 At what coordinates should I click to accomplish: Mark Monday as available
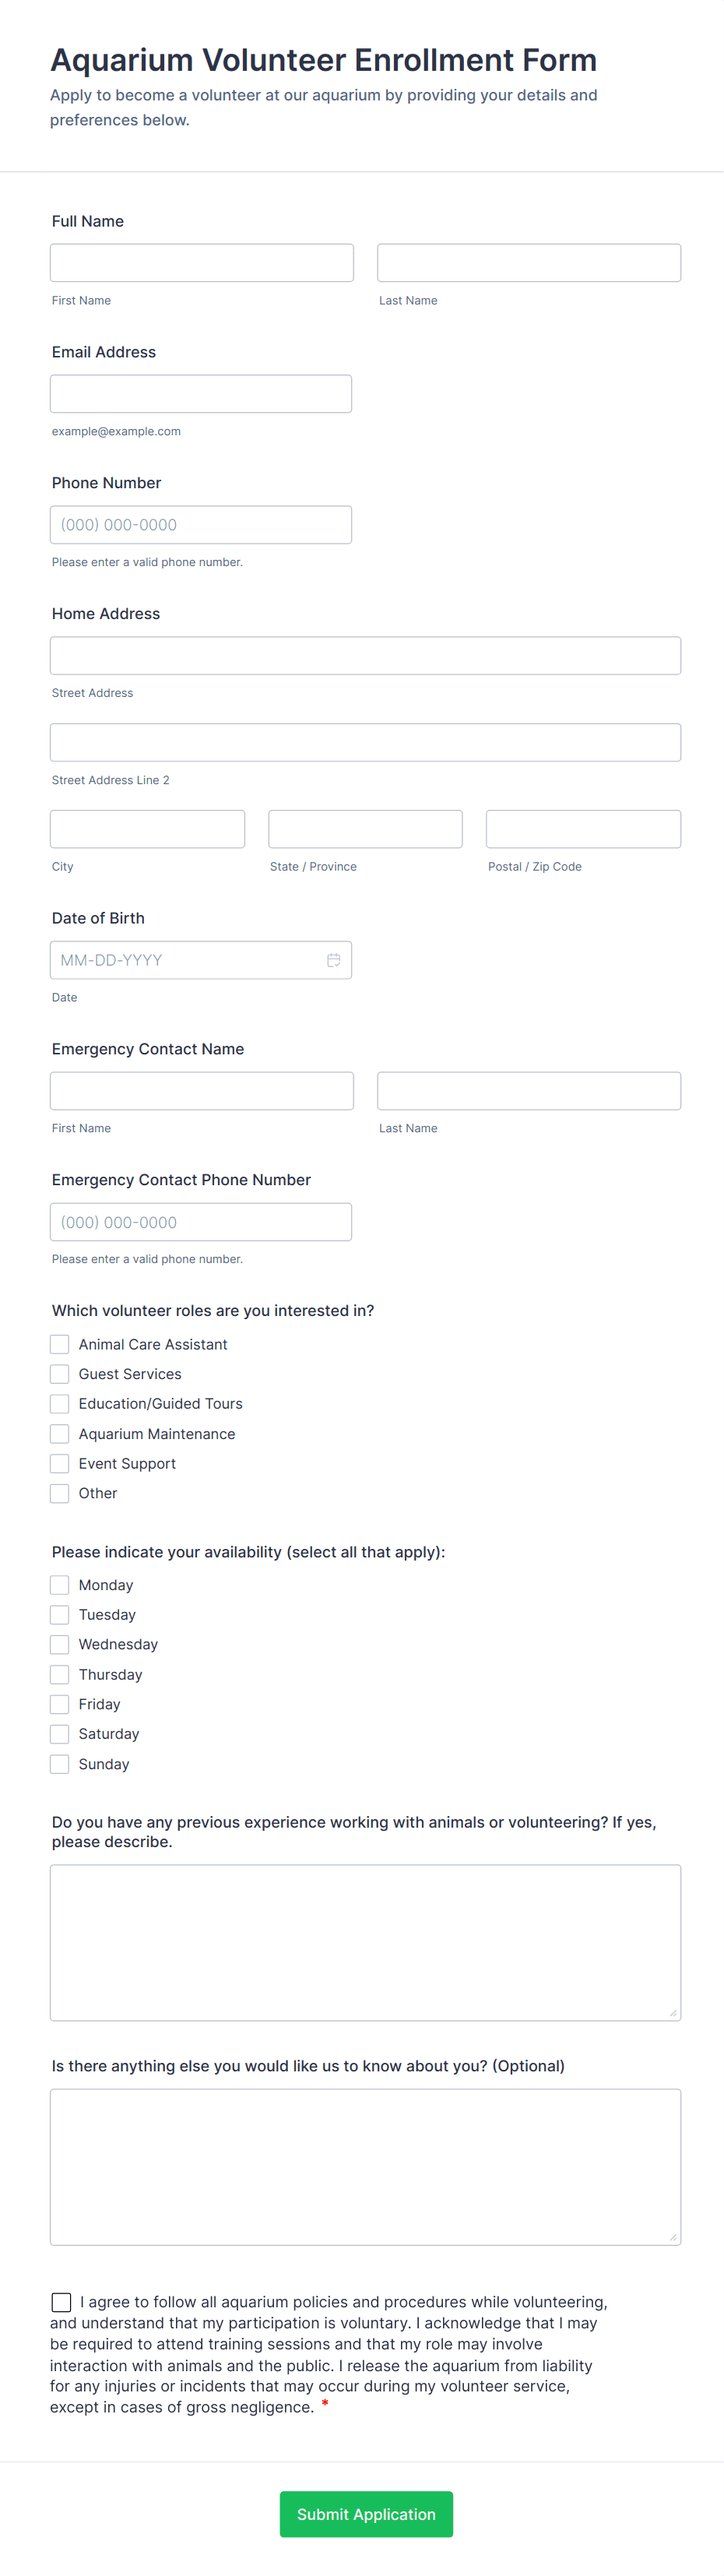(59, 1585)
